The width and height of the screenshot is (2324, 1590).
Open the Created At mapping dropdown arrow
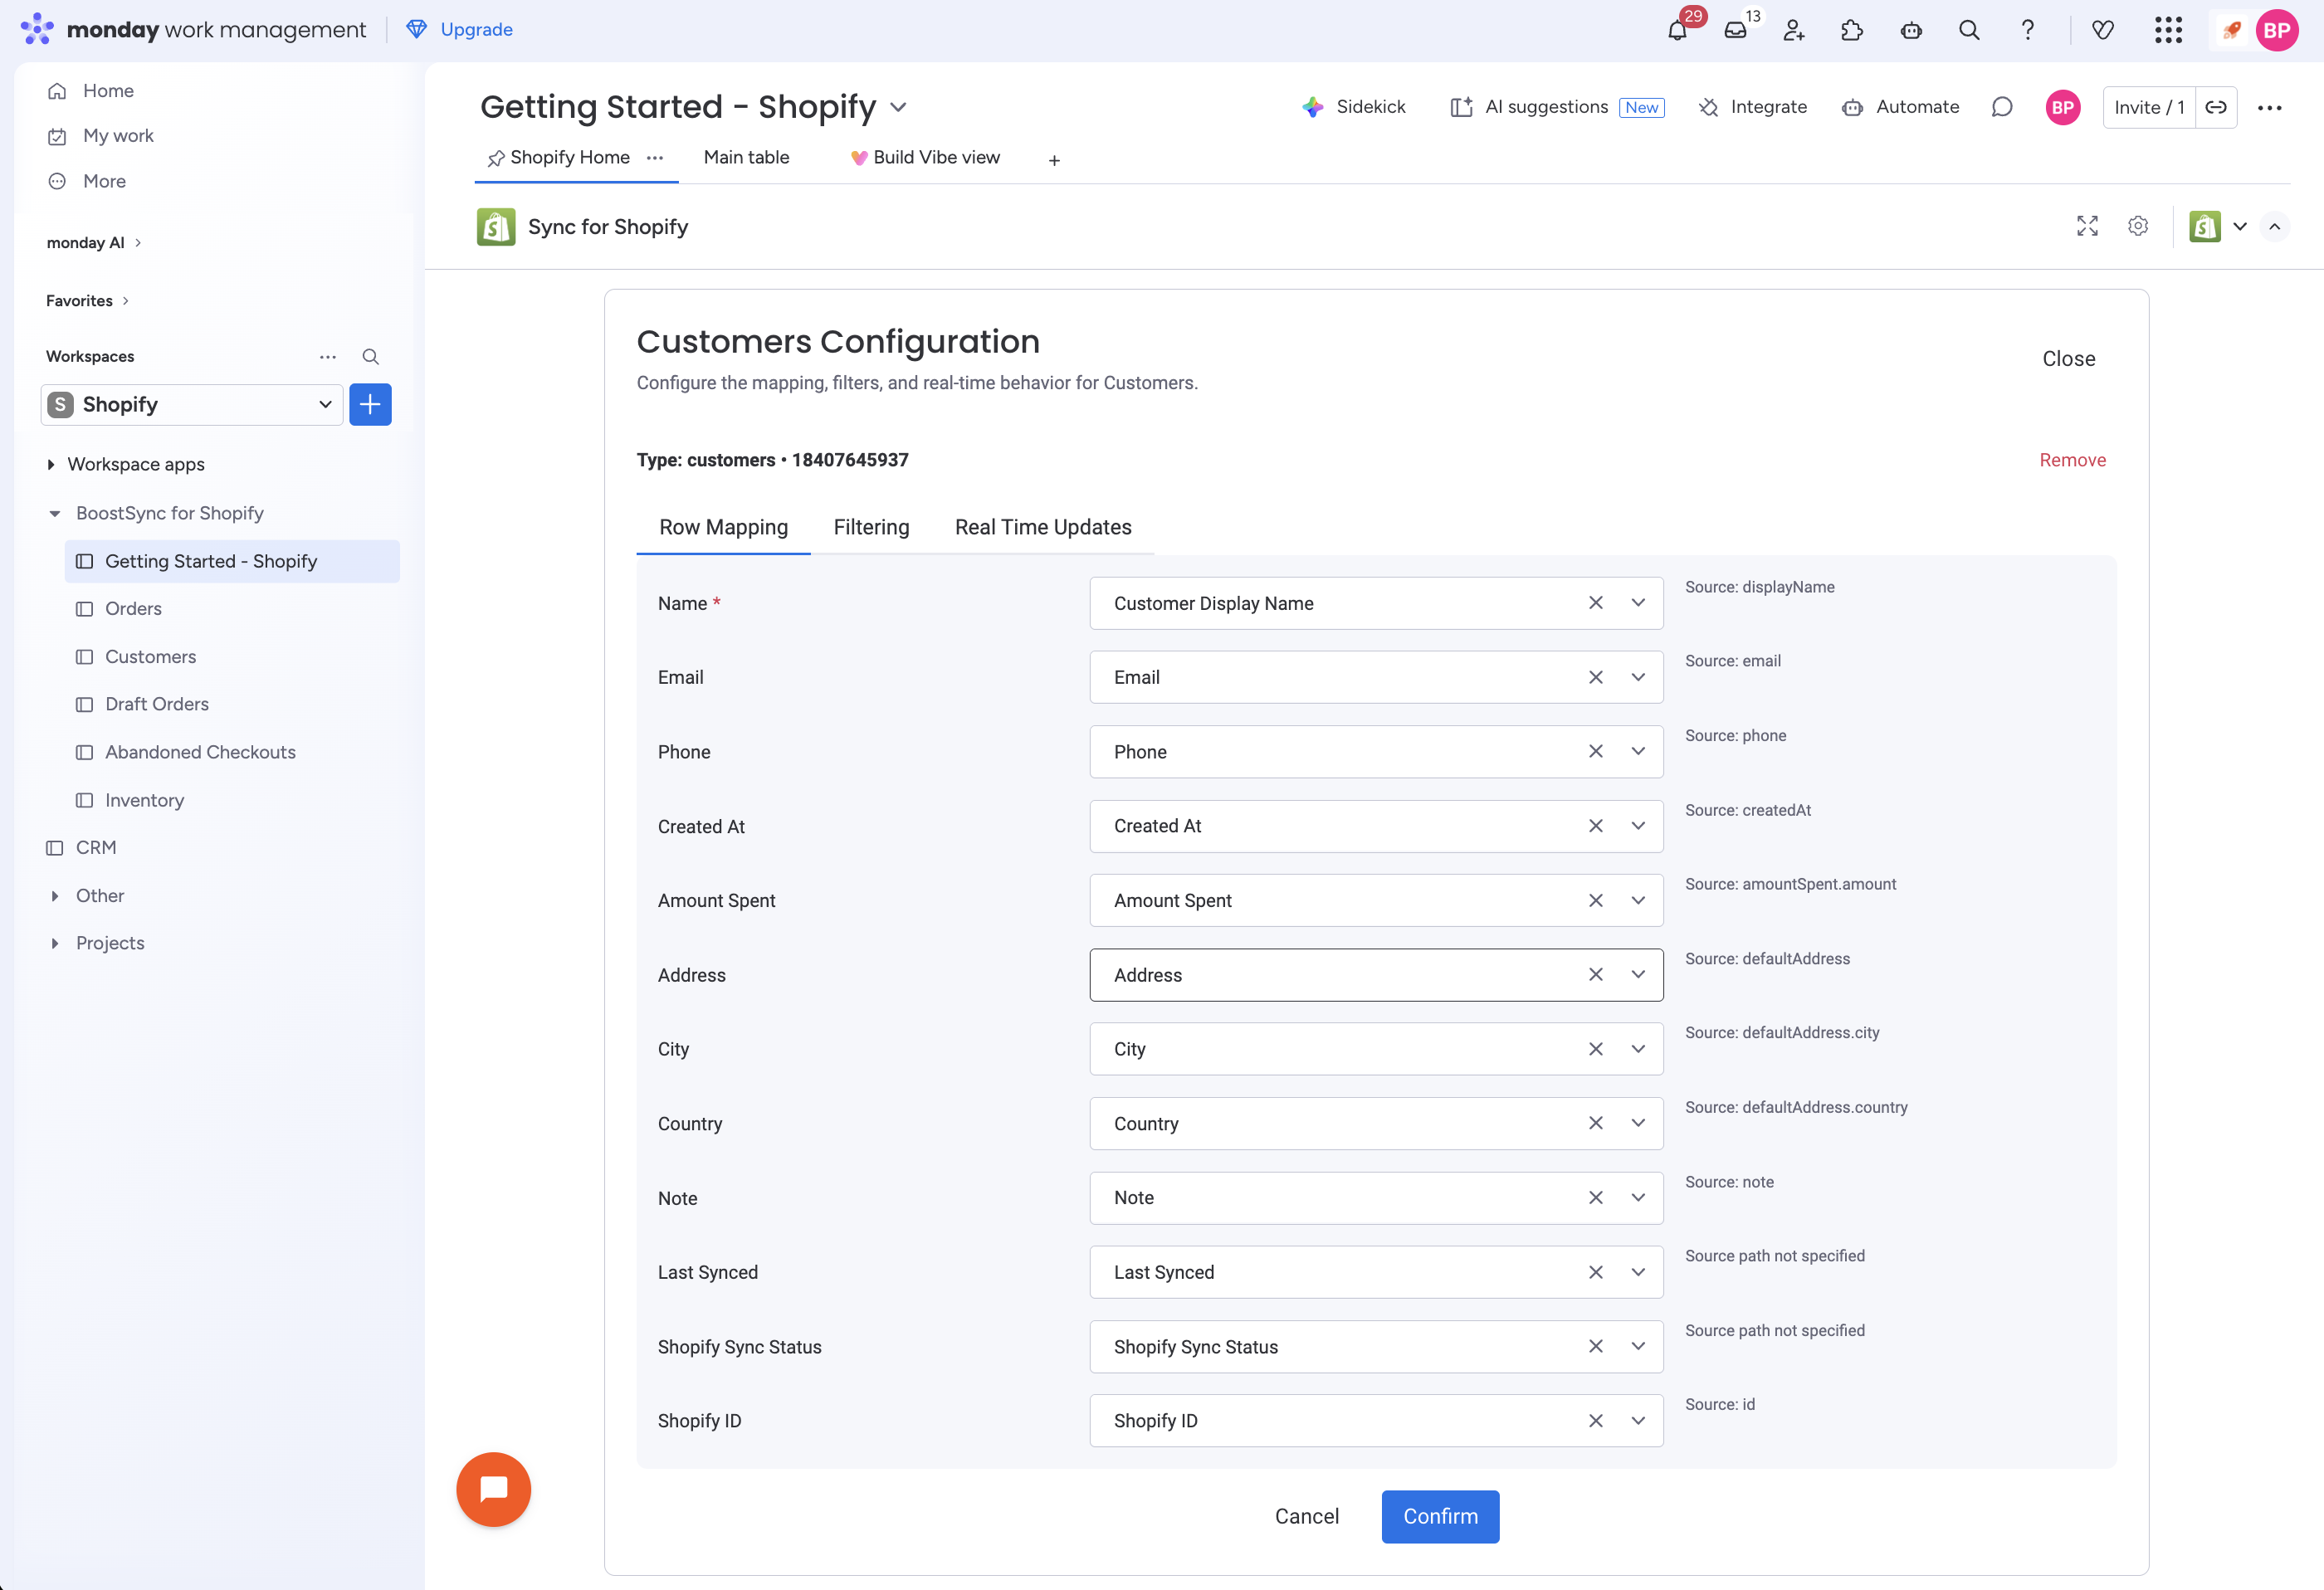1638,826
